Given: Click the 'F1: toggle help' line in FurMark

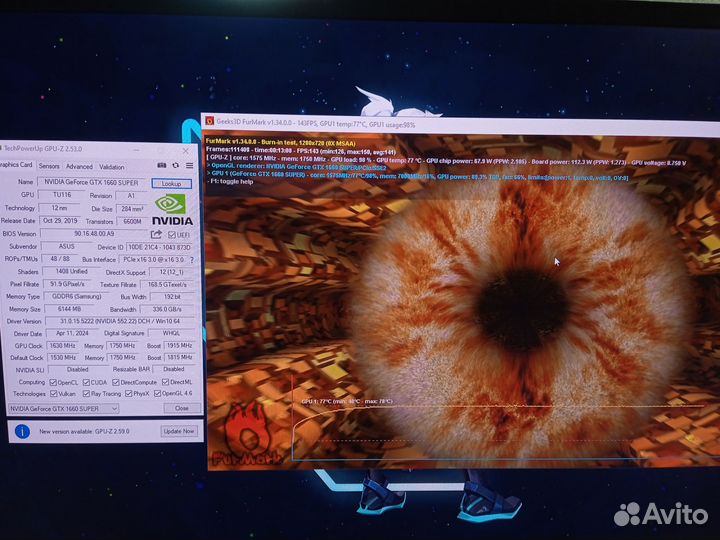Looking at the screenshot, I should click(x=231, y=181).
